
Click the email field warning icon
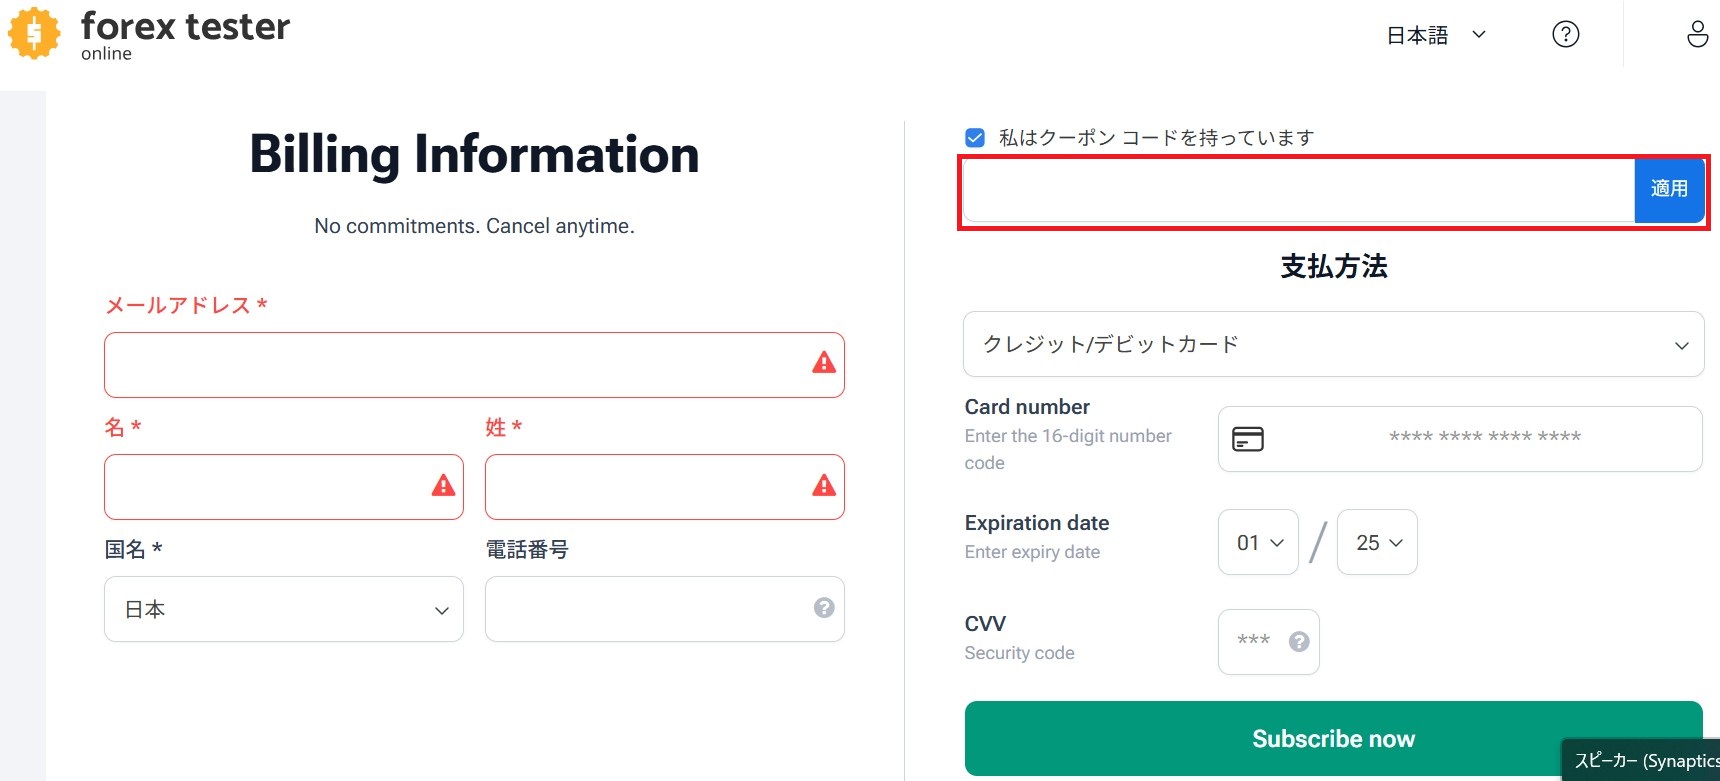823,363
